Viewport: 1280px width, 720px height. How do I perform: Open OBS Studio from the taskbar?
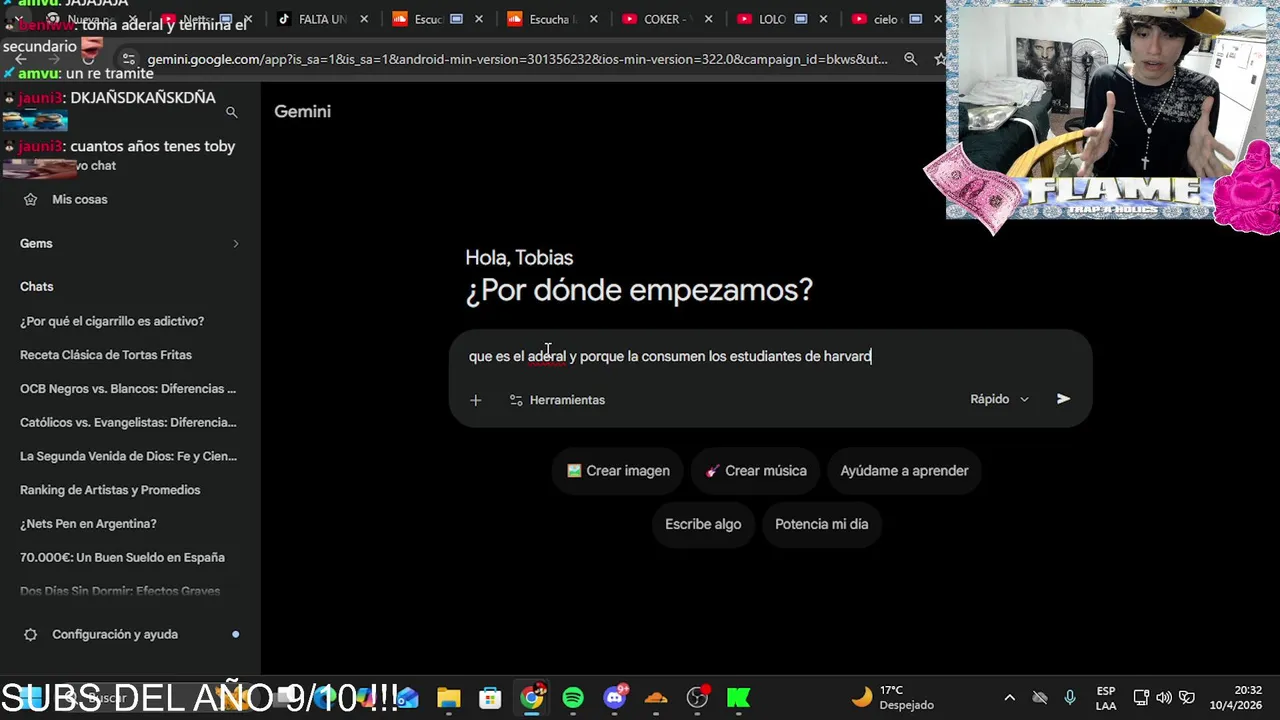click(698, 697)
